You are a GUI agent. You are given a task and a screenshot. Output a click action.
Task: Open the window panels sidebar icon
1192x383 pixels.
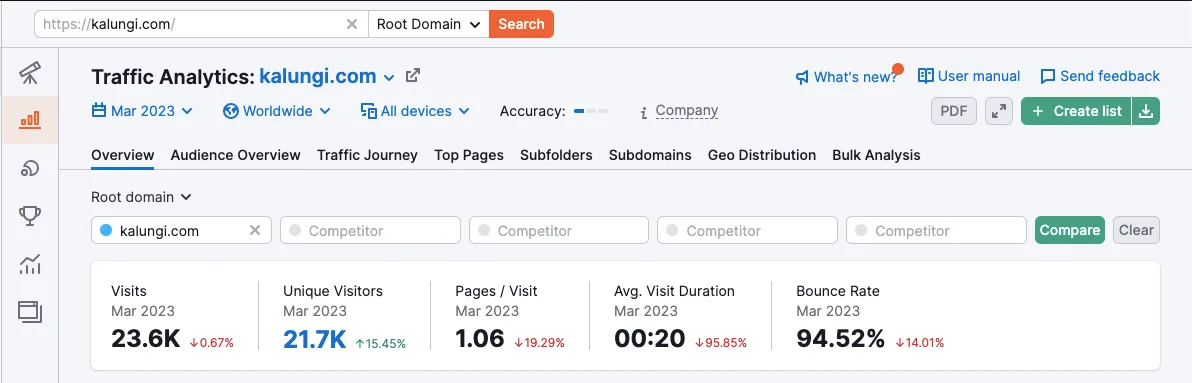(x=30, y=312)
